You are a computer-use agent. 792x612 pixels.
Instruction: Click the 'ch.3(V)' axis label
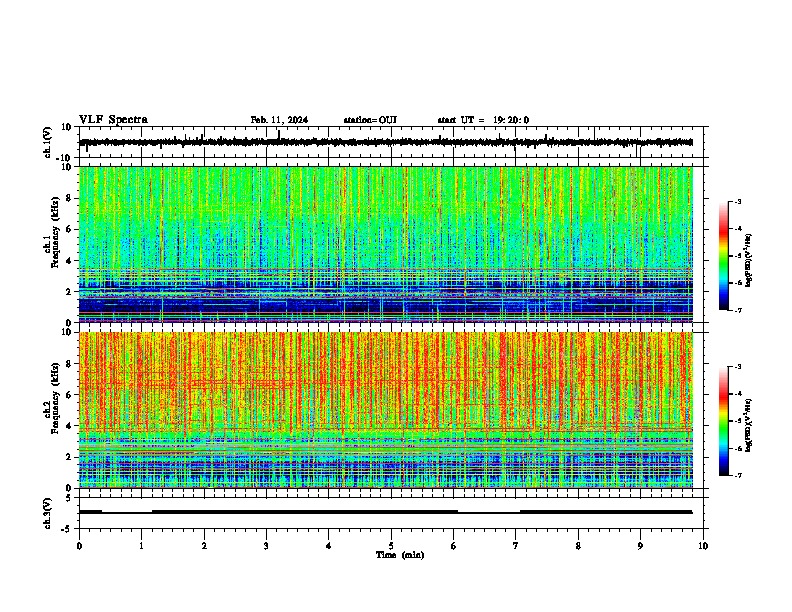[x=48, y=513]
